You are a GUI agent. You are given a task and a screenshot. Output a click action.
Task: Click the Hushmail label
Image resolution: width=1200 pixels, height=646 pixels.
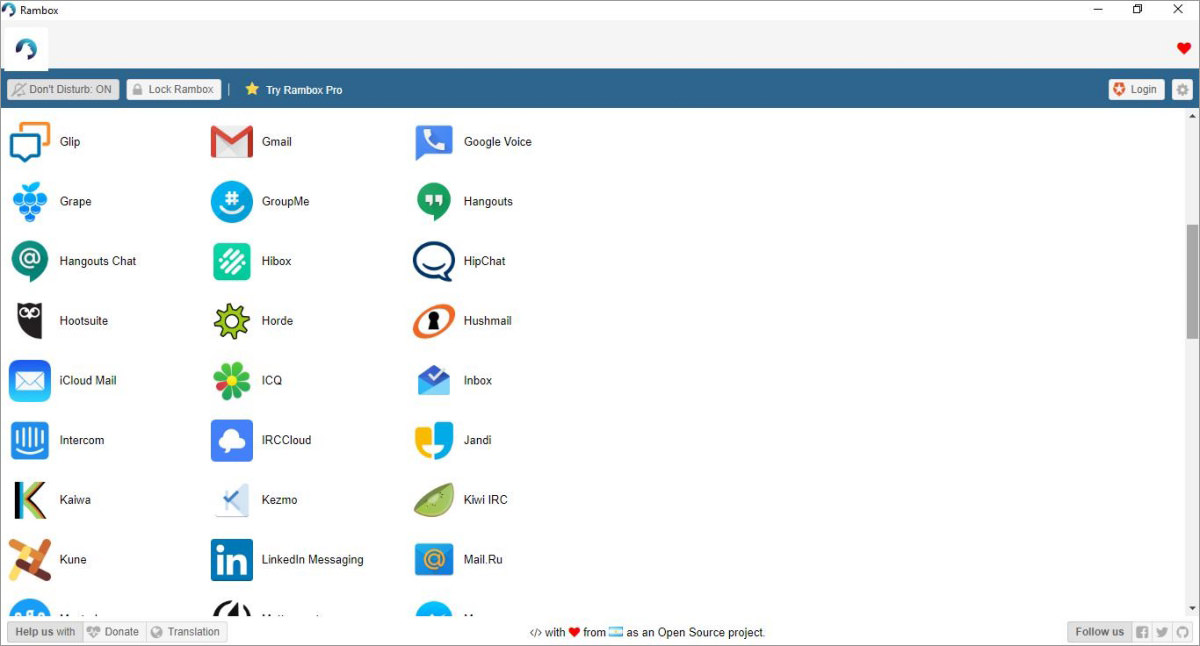[488, 321]
